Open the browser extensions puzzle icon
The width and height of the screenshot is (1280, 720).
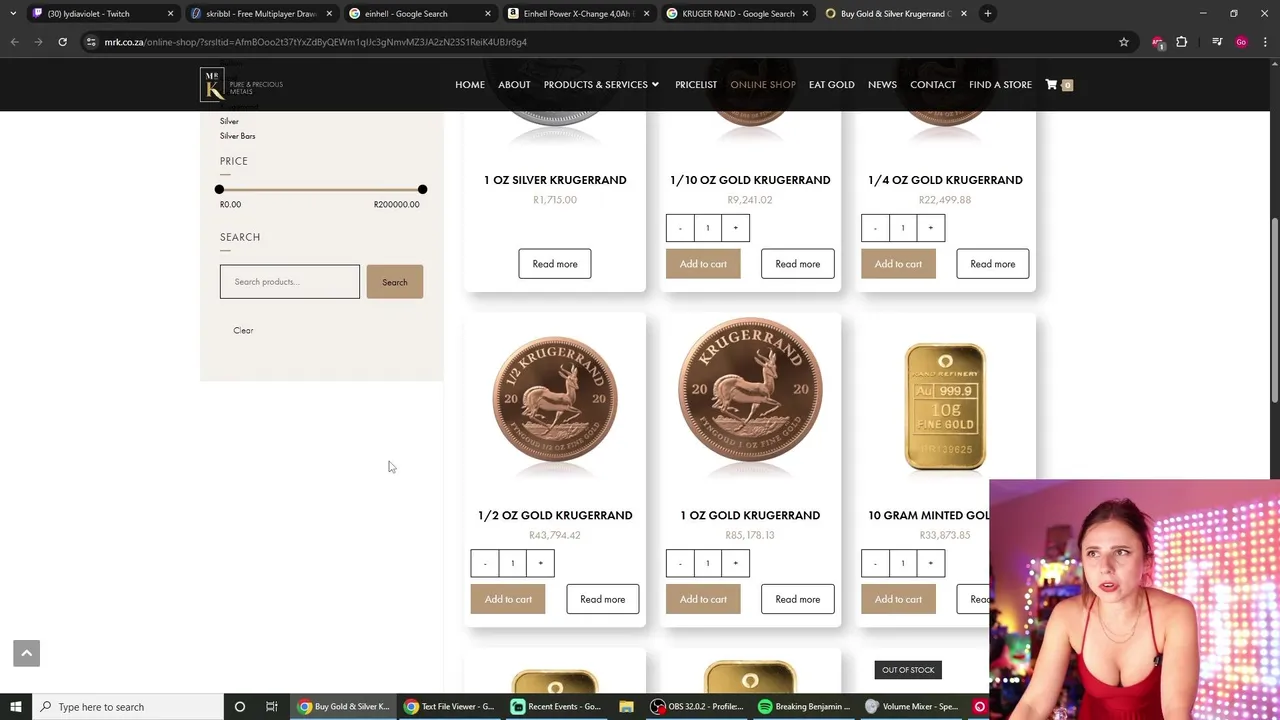coord(1182,42)
